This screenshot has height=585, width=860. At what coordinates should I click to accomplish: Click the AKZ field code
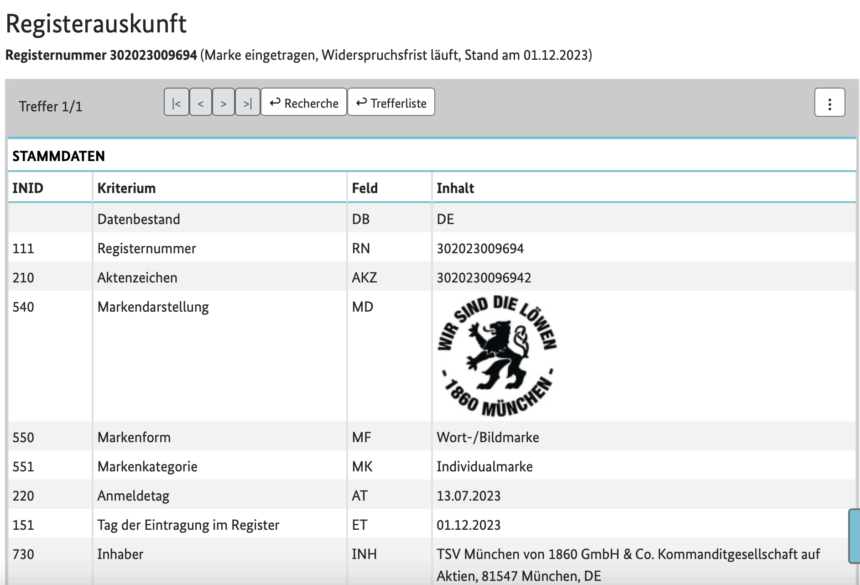click(x=364, y=277)
